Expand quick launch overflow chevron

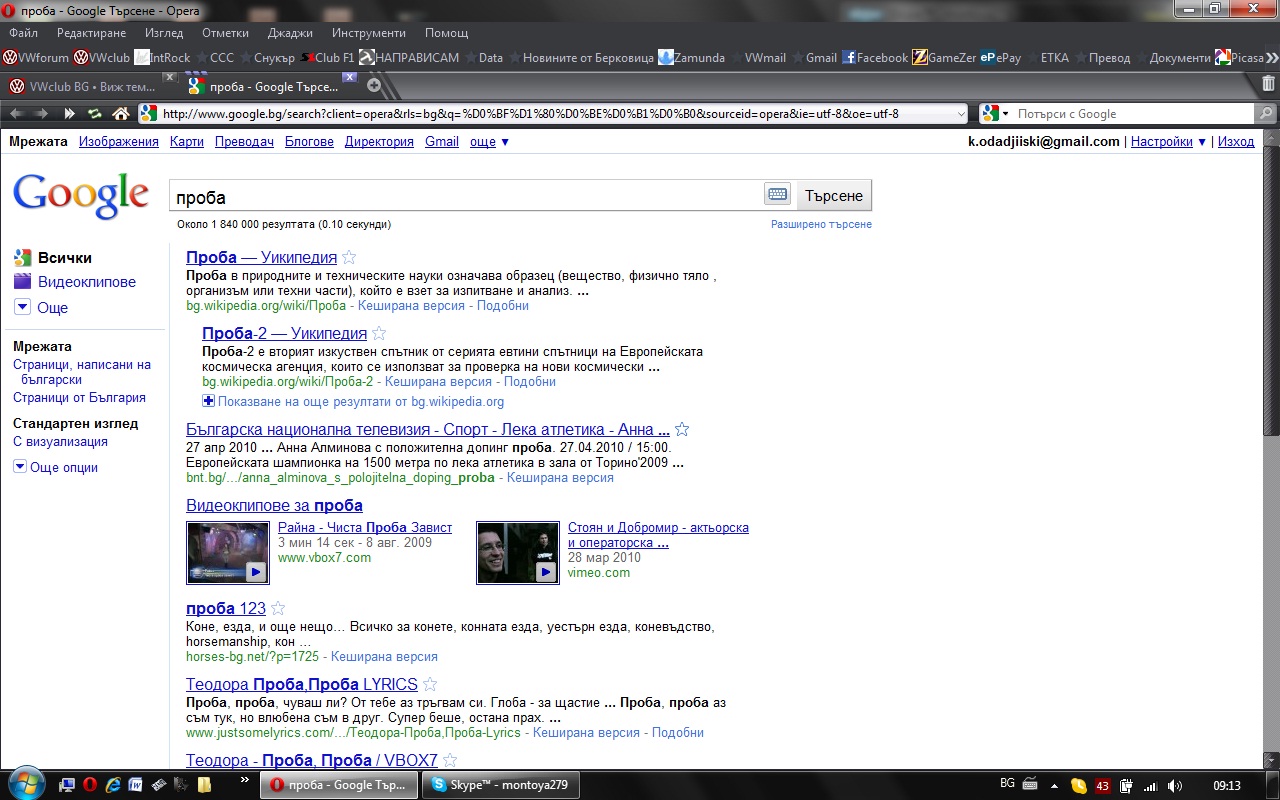coord(245,779)
